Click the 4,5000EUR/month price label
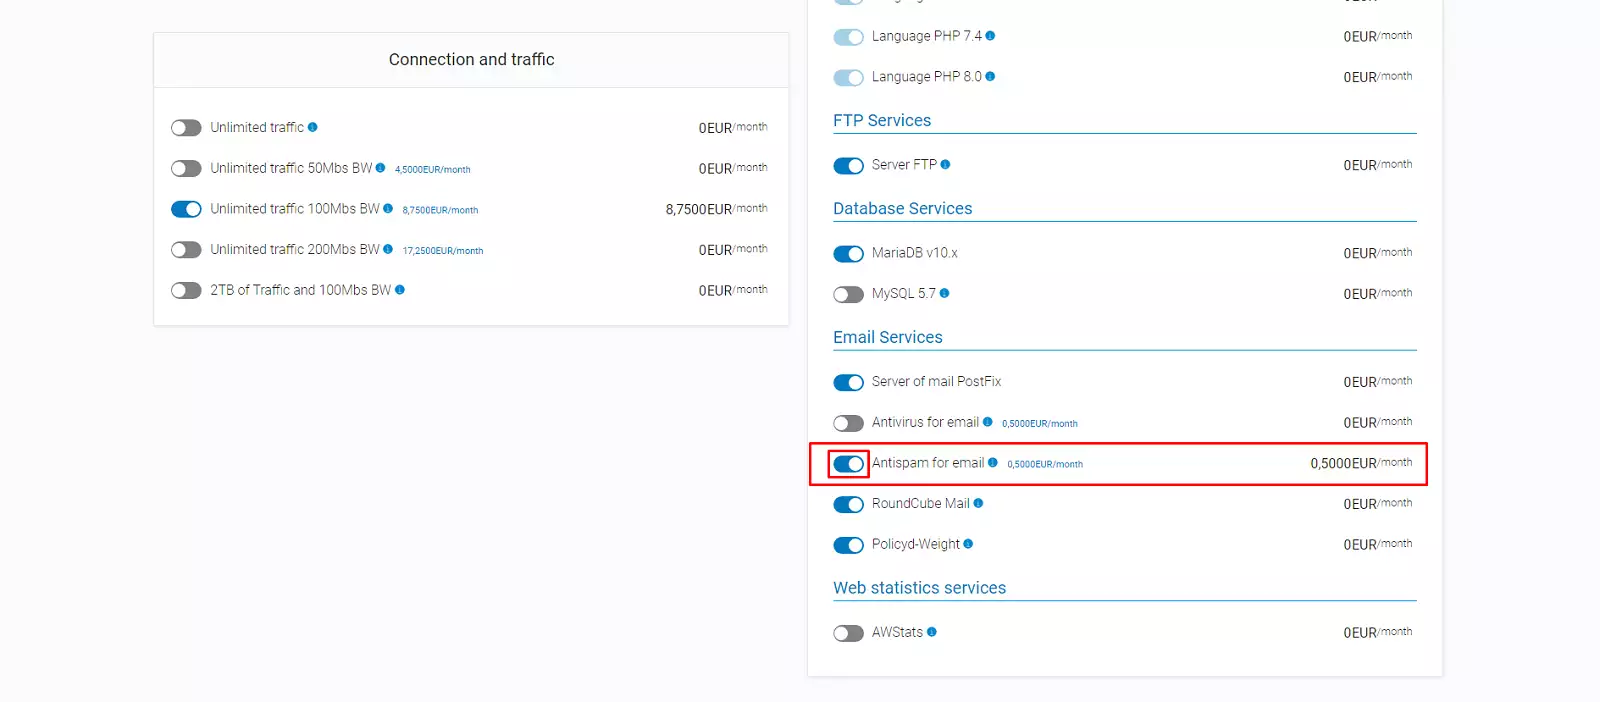Viewport: 1600px width, 702px height. [432, 170]
